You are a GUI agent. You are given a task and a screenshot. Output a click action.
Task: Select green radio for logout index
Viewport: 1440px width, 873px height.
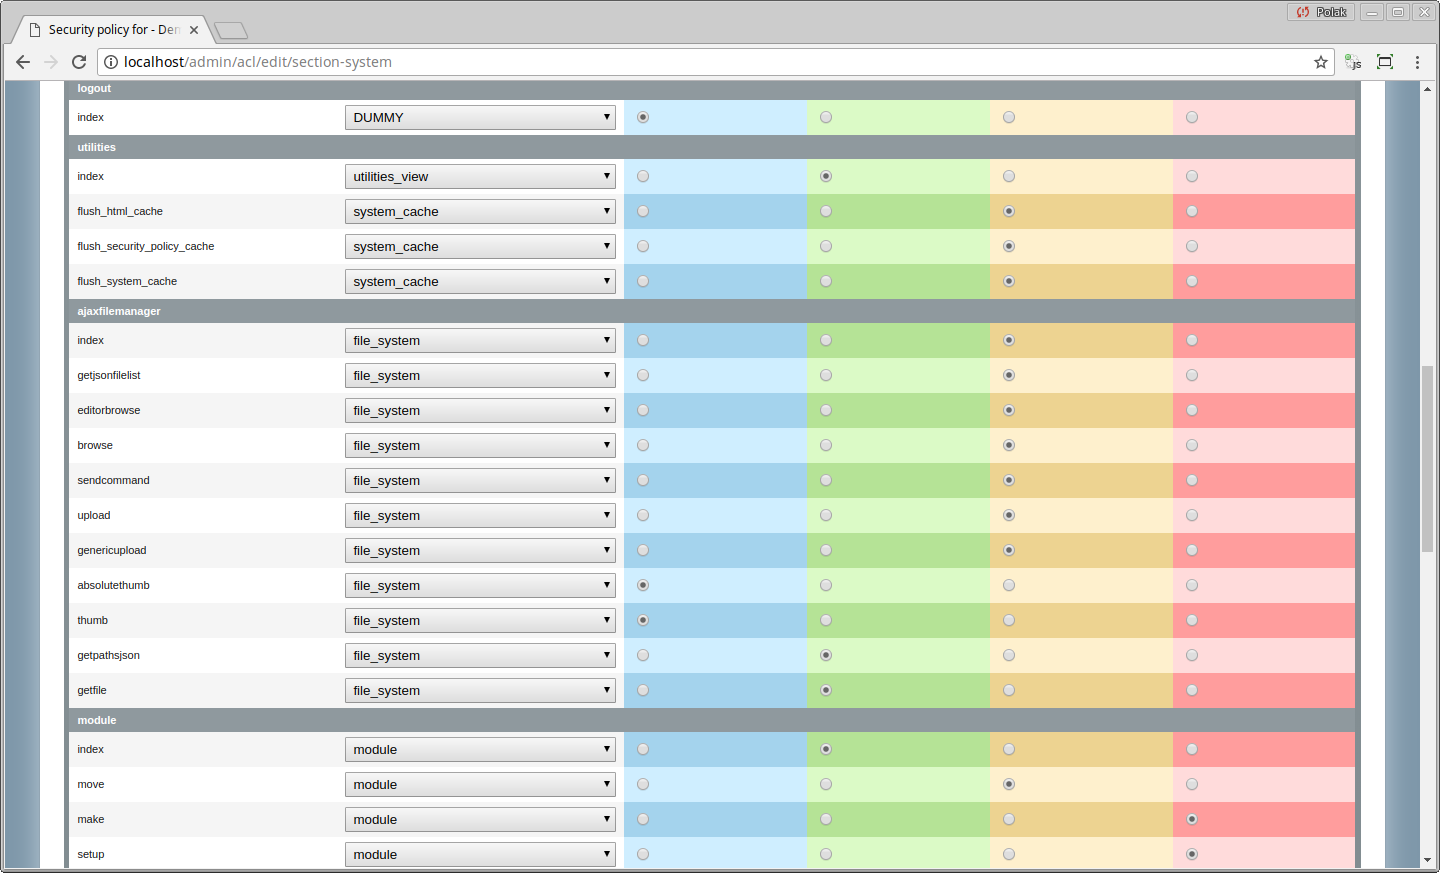pos(826,117)
